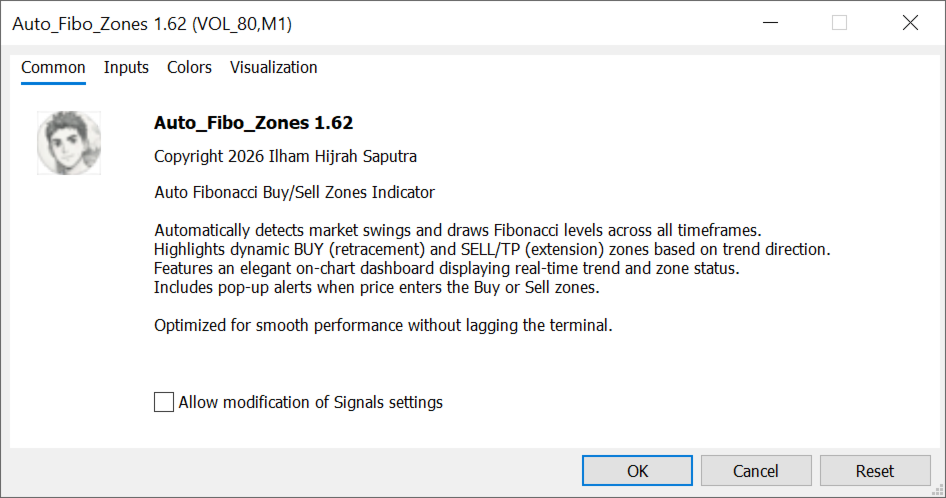This screenshot has width=946, height=498.
Task: Click the 'Optimized for smooth performance' text line
Action: click(x=383, y=325)
